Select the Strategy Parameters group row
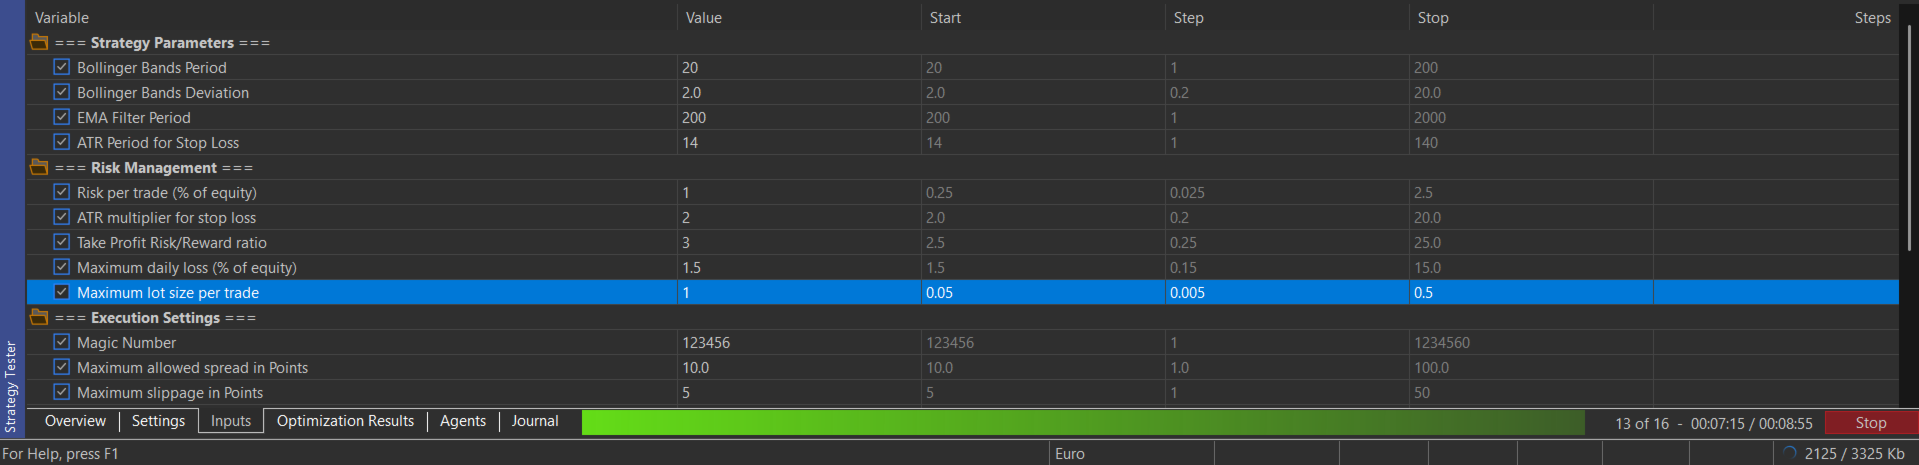The image size is (1919, 465). pyautogui.click(x=963, y=42)
